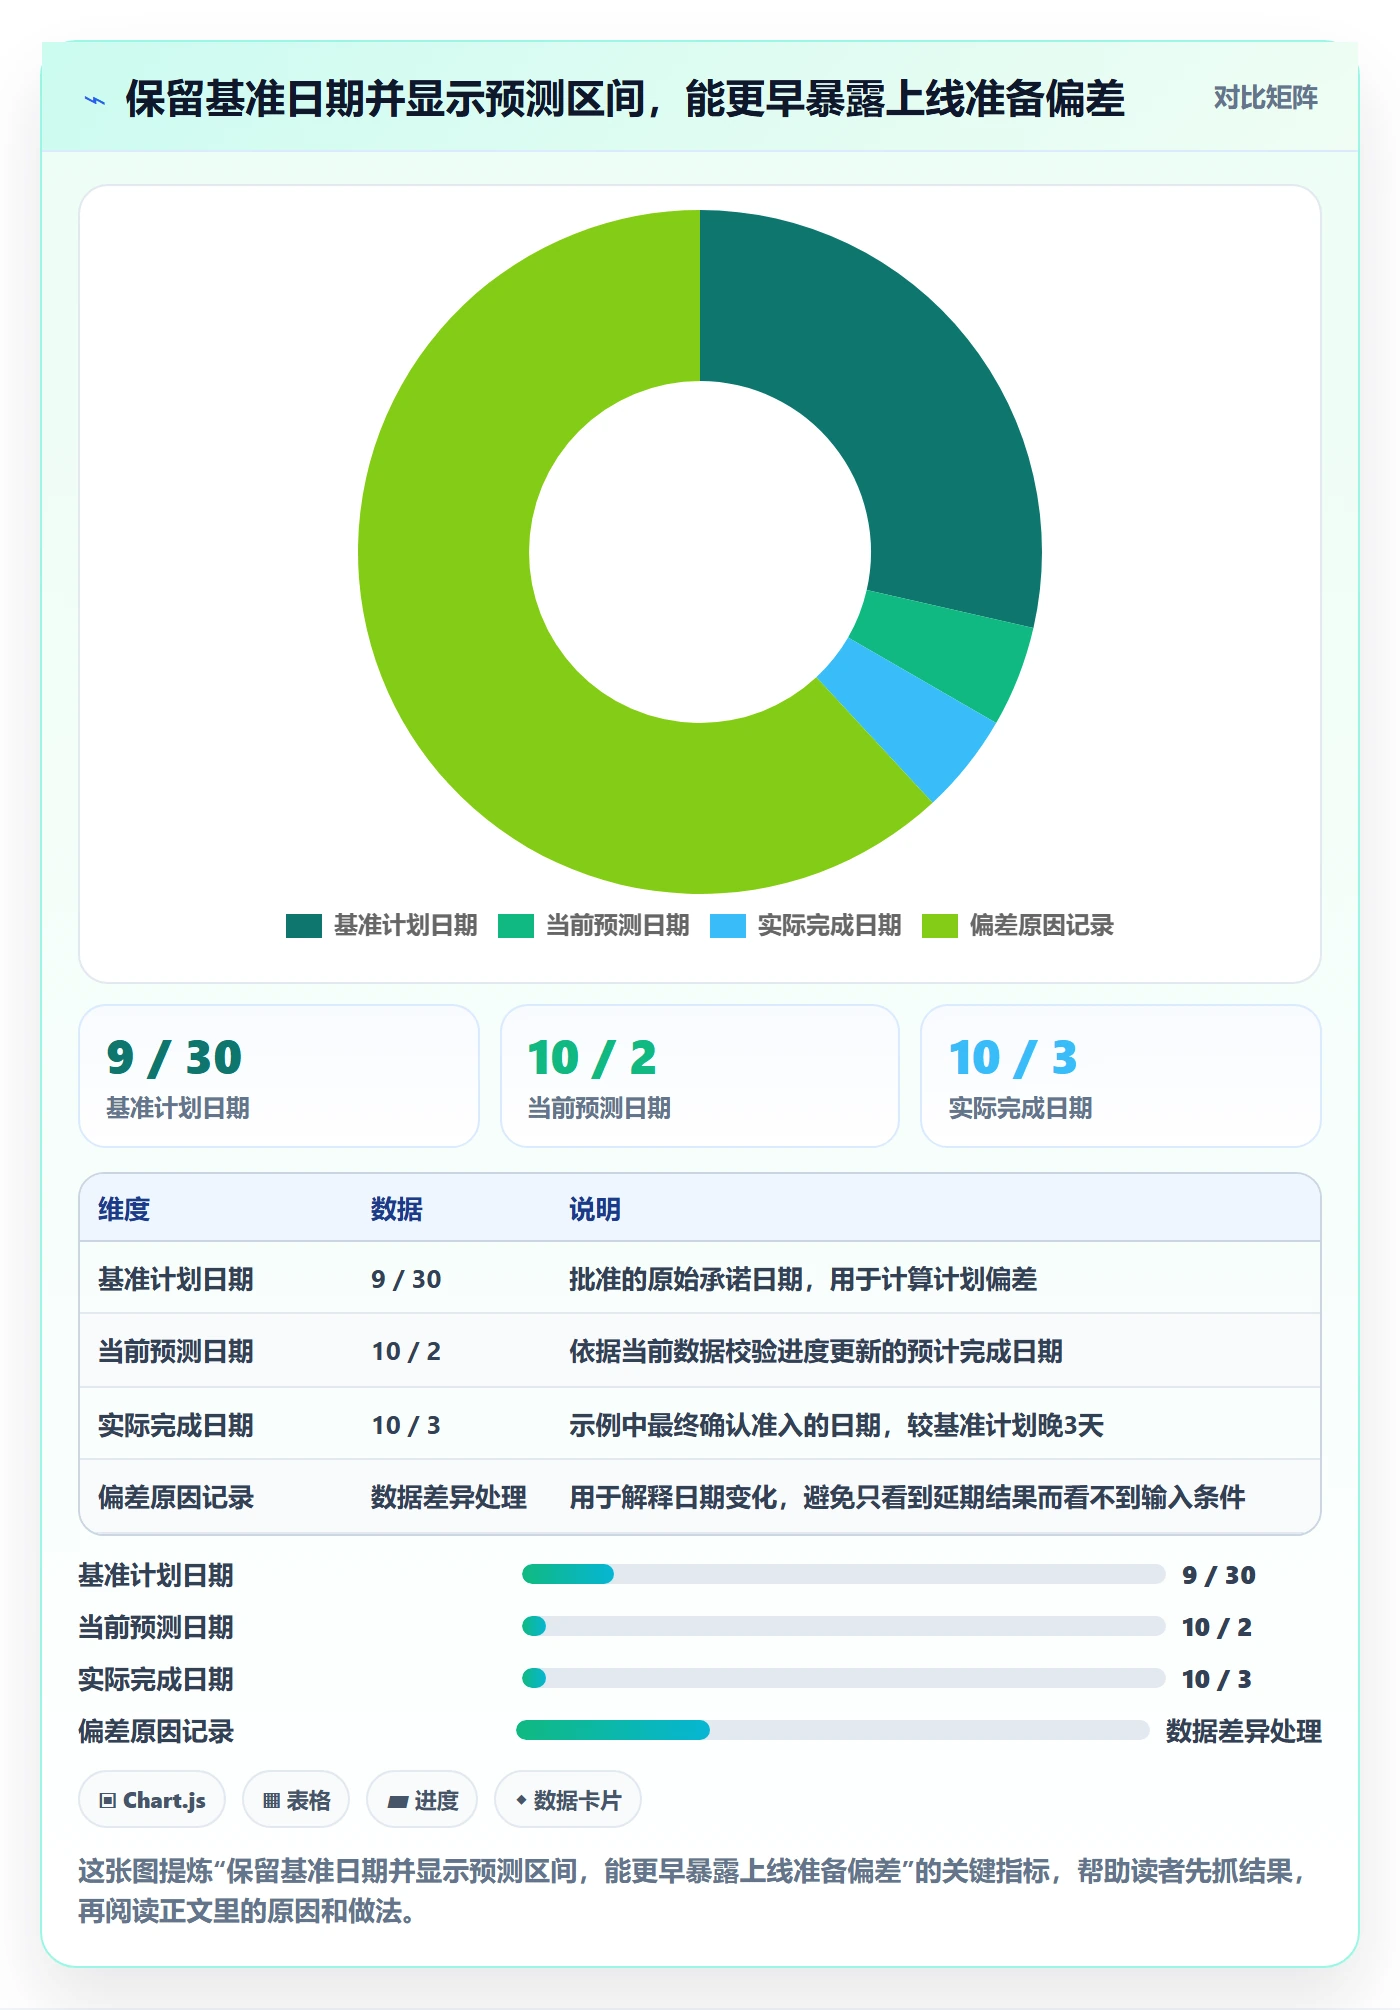Click the 数据差异处理 label beside the progress bar
Viewport: 1400px width, 2010px height.
(1244, 1731)
